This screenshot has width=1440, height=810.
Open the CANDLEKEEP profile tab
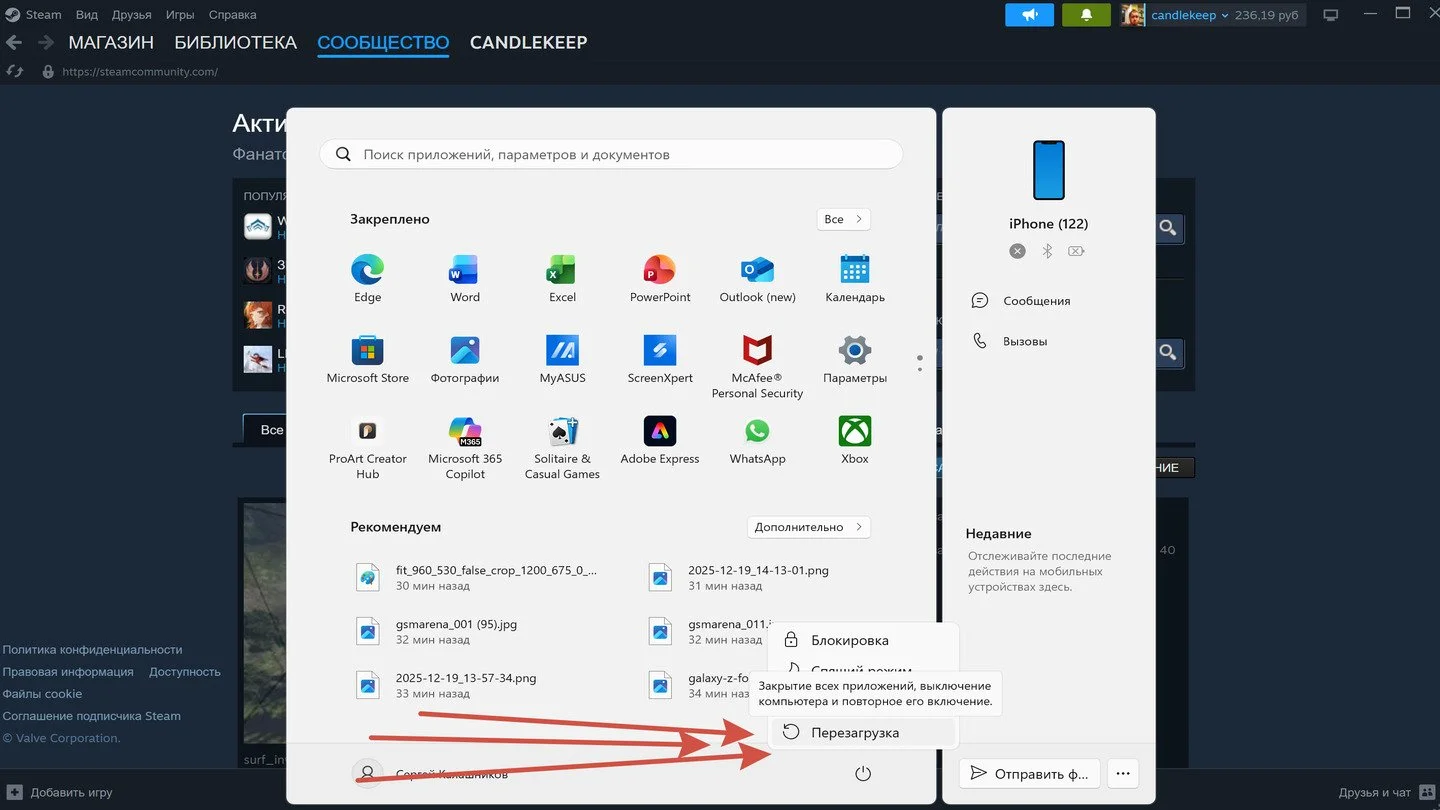pos(528,43)
